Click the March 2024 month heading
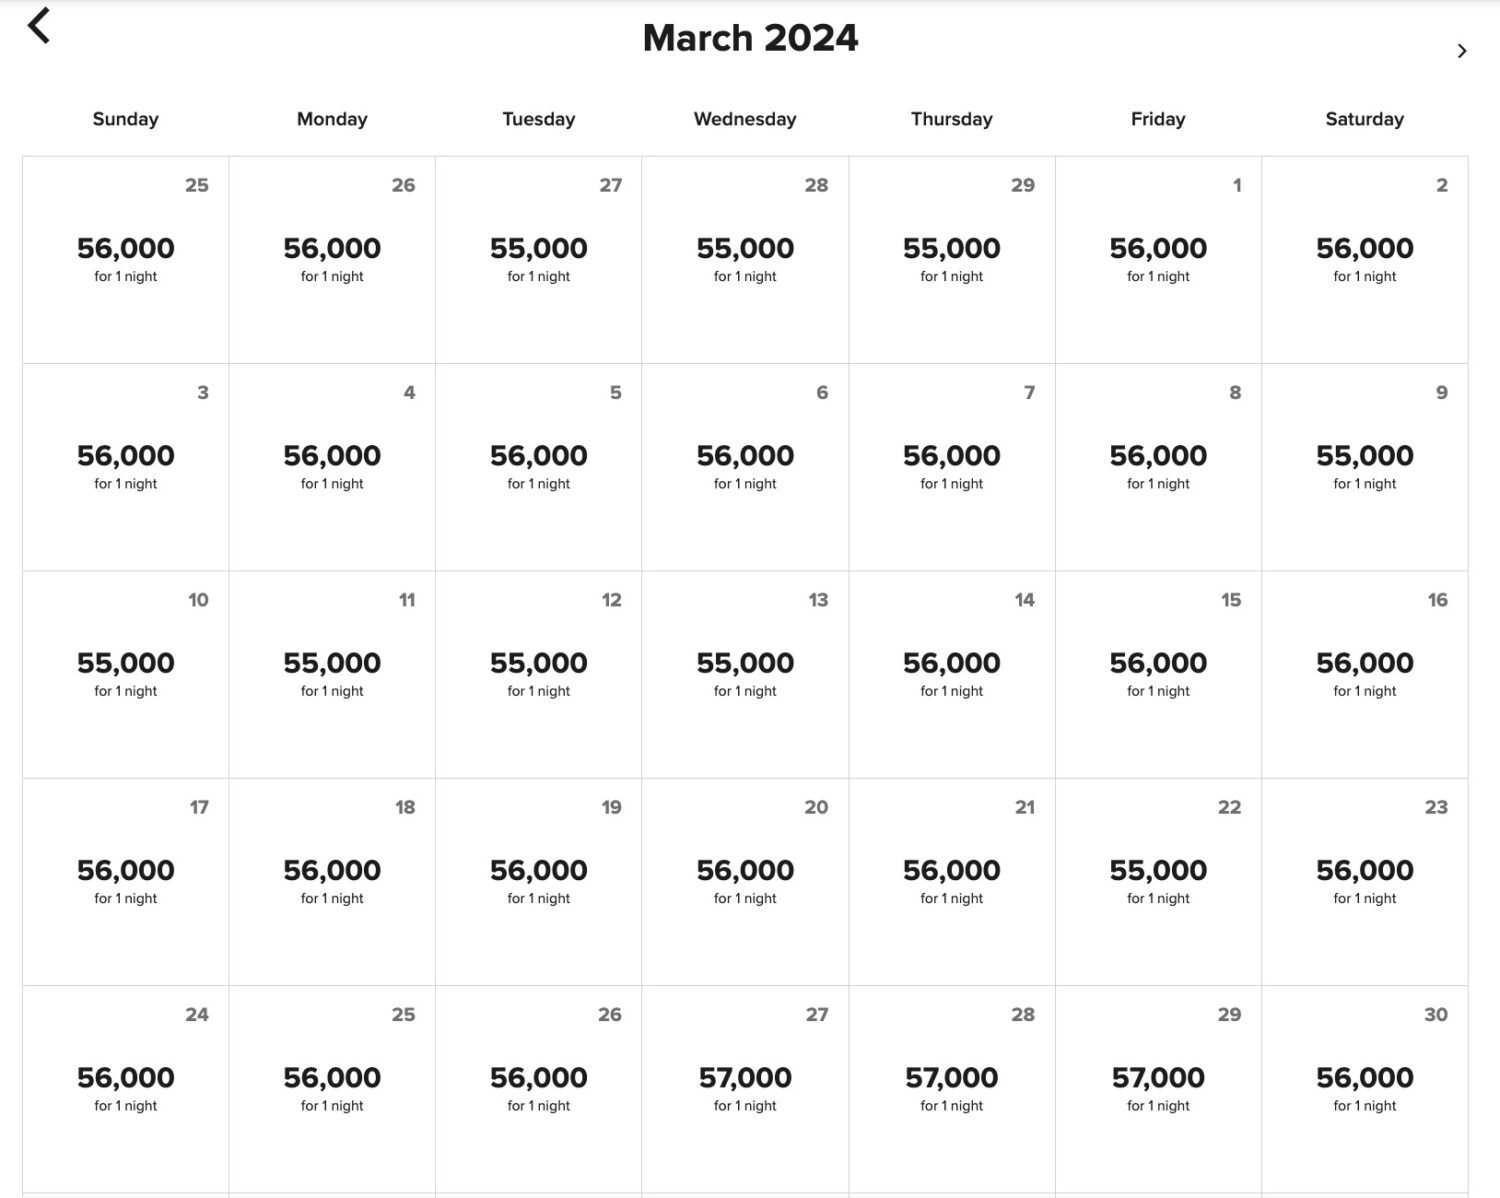 coord(750,38)
